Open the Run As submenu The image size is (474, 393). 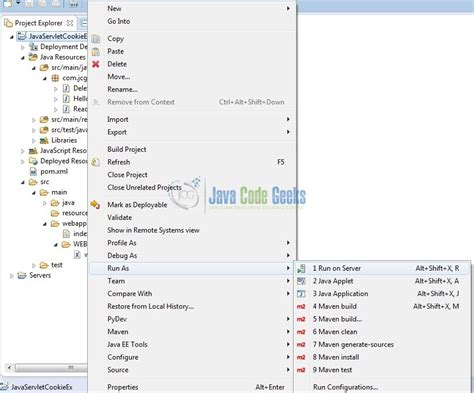pos(192,268)
